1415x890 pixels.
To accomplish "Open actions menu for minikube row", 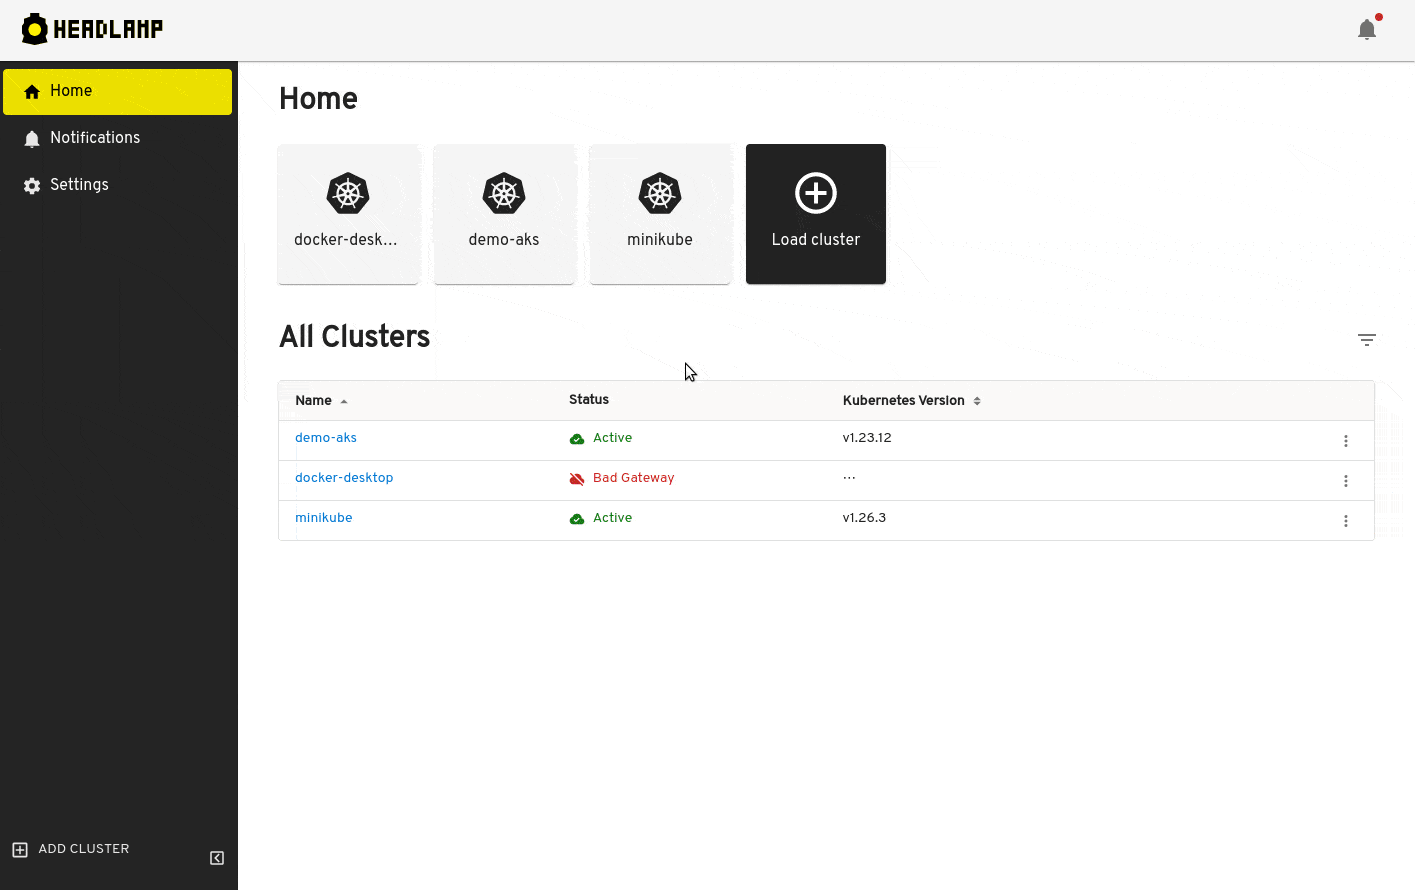I will pyautogui.click(x=1346, y=521).
